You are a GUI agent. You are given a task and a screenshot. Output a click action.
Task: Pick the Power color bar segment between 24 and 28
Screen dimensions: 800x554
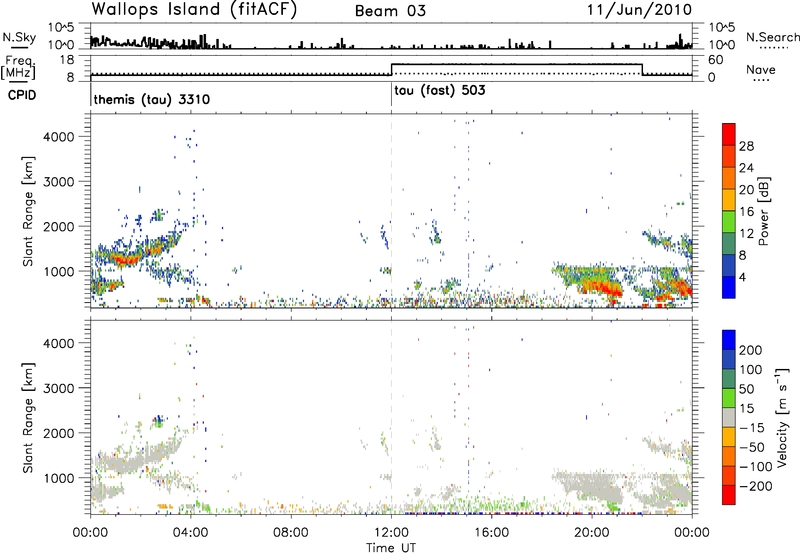[729, 156]
